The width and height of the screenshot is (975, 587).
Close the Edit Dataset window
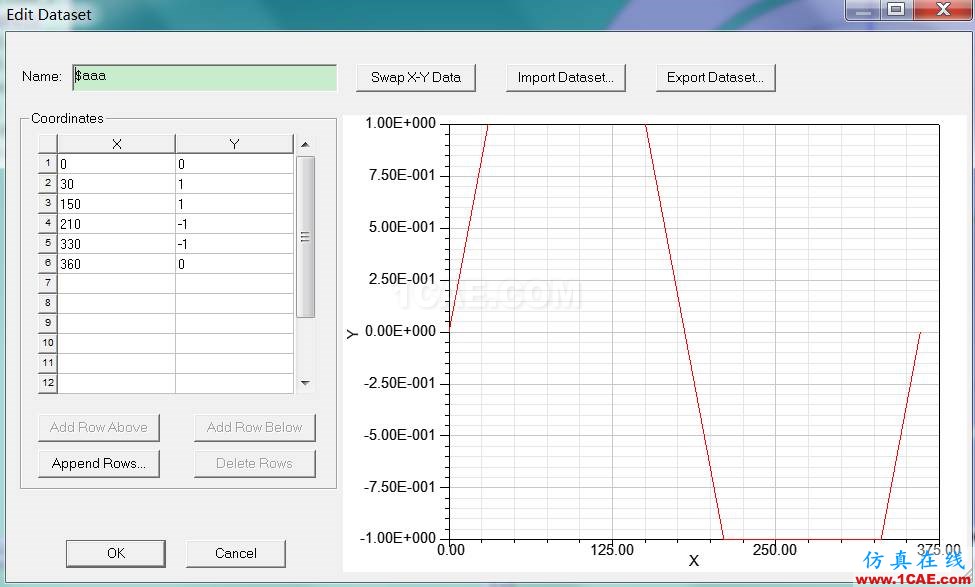point(943,10)
